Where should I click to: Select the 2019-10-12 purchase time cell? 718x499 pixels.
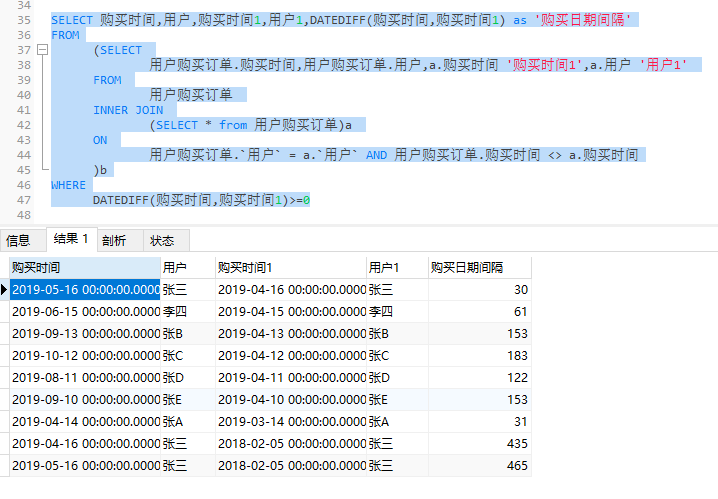pos(84,355)
